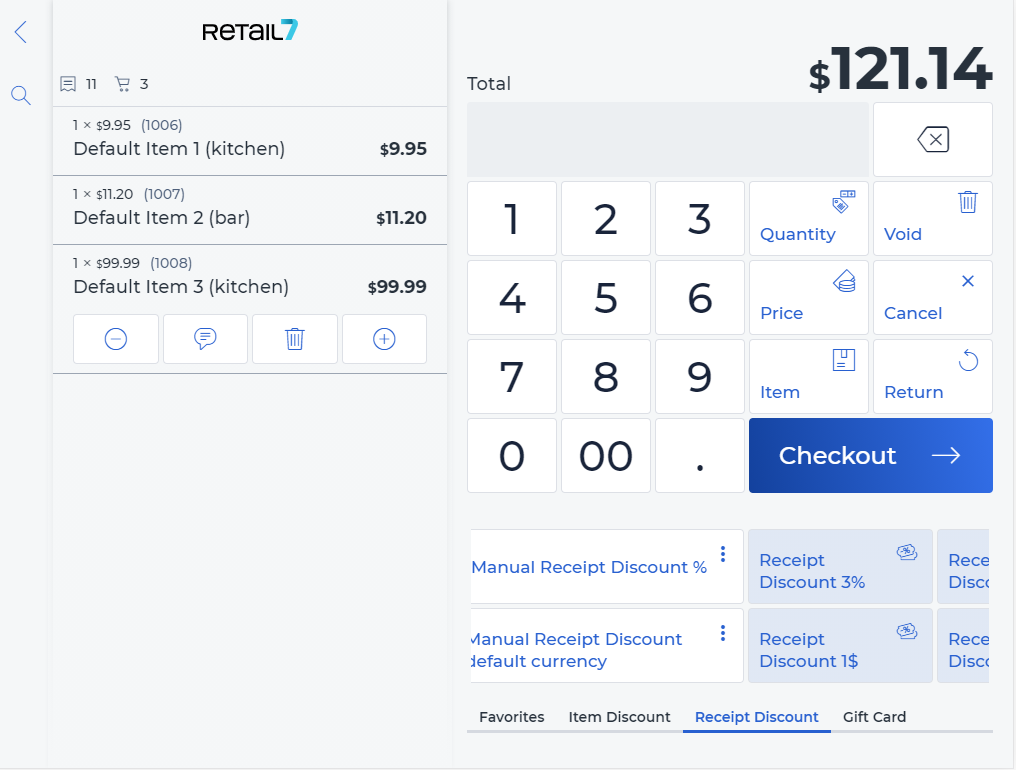
Task: Click the Retail7 logo
Action: (x=250, y=30)
